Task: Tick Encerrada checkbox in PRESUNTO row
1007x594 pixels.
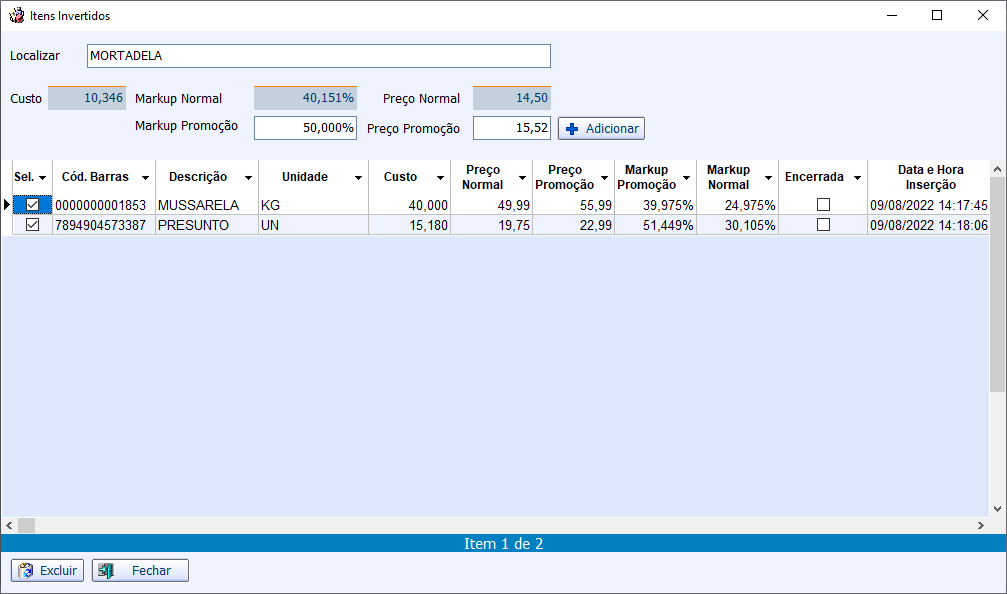Action: (823, 225)
